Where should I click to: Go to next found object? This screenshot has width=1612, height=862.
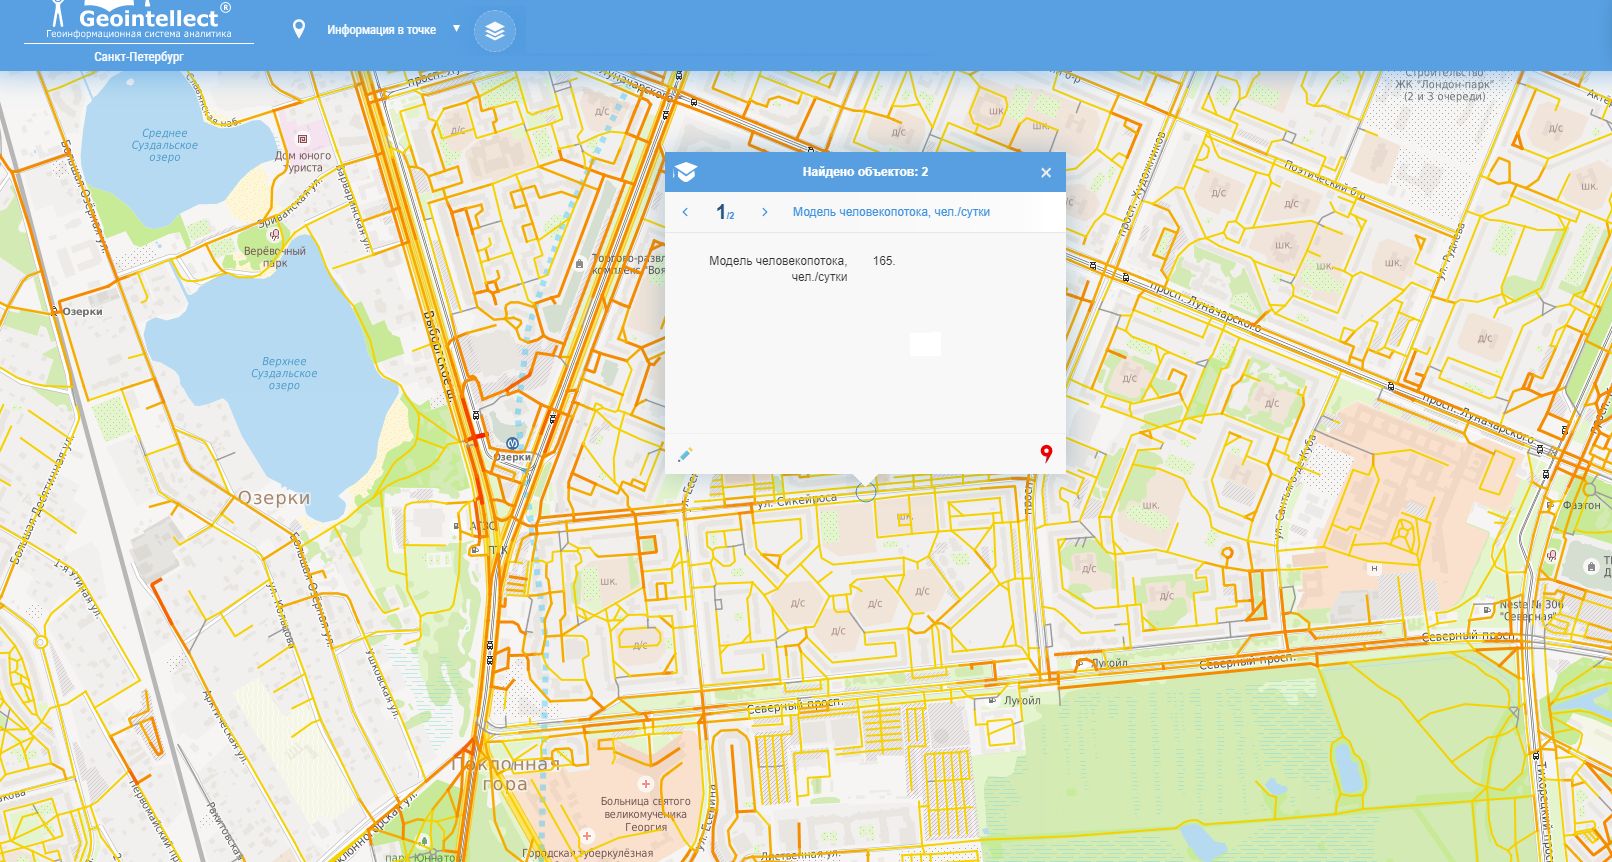click(x=765, y=212)
